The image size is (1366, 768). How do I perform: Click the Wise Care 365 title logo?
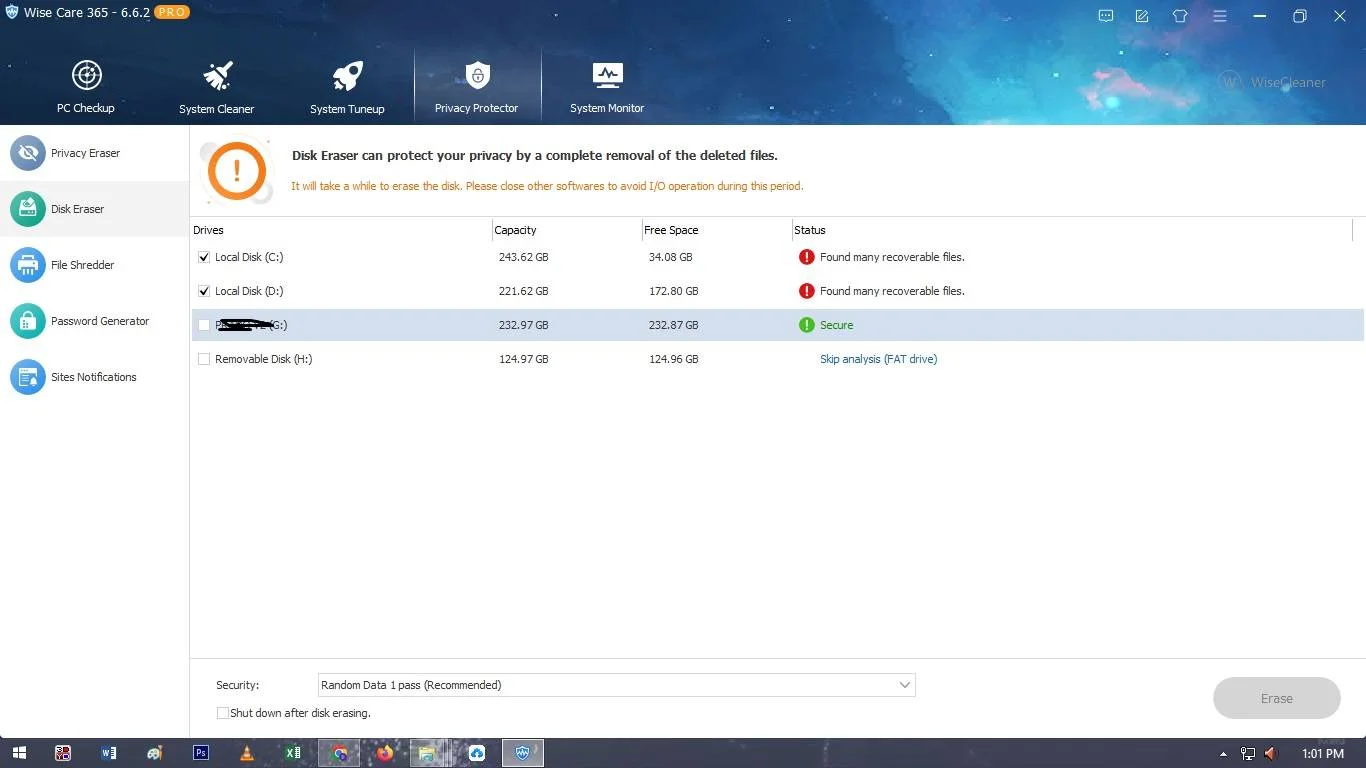(12, 12)
